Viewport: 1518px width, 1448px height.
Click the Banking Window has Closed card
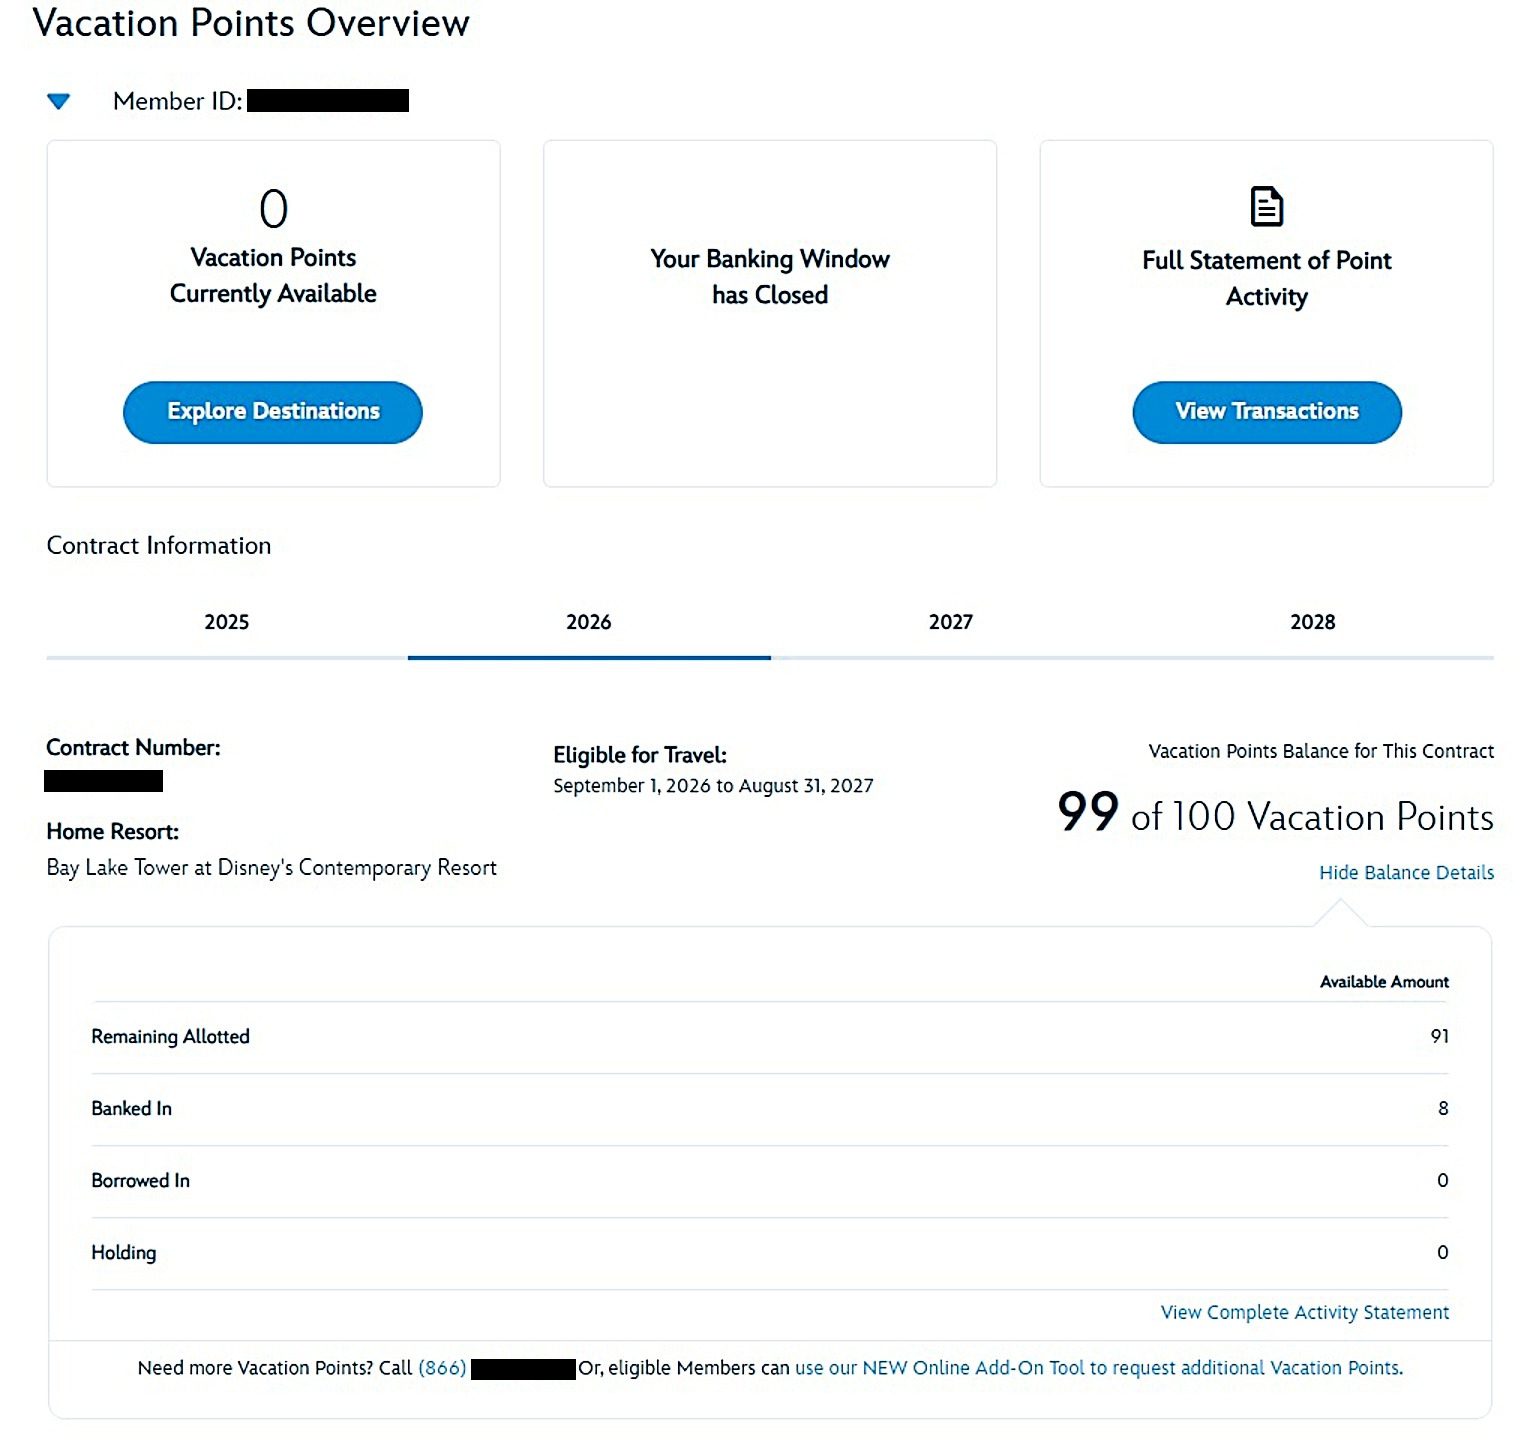click(770, 314)
